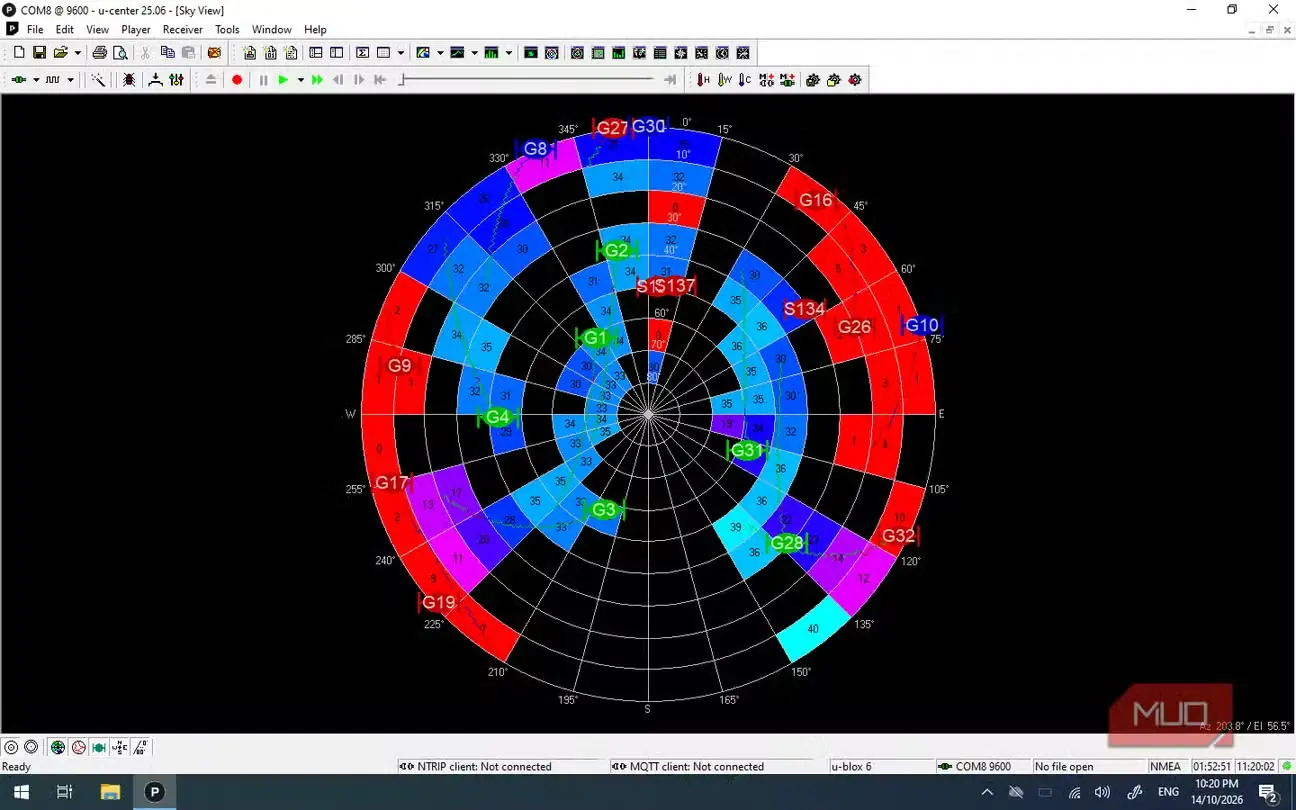Screen dimensions: 1296x810
Task: Open the View menu
Action: pyautogui.click(x=97, y=30)
